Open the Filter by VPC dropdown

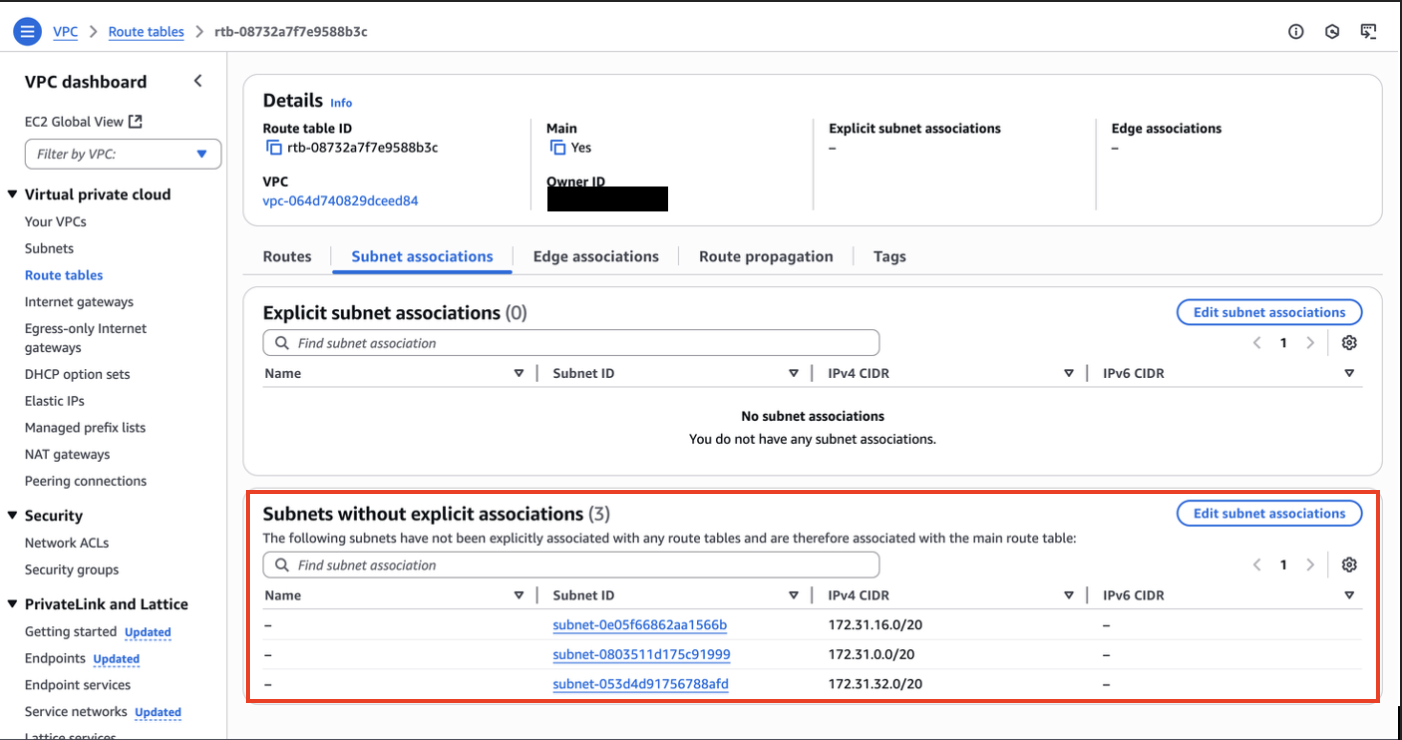coord(122,154)
